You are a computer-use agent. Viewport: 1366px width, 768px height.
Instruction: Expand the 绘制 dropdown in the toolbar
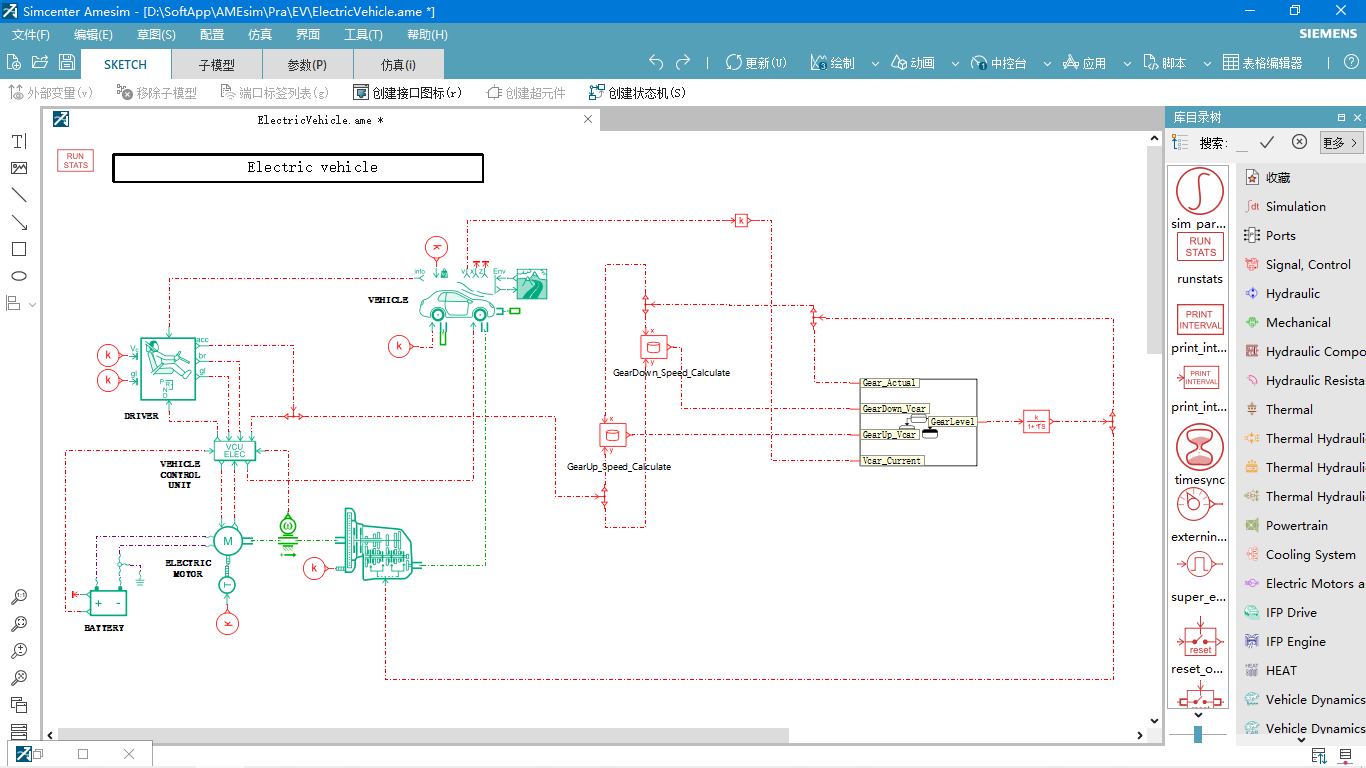click(876, 62)
